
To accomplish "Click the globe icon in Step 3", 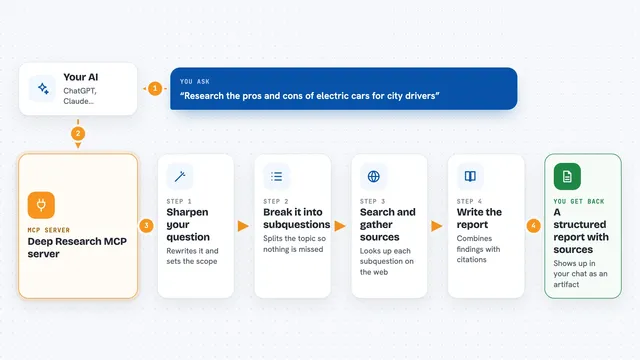I will [373, 176].
